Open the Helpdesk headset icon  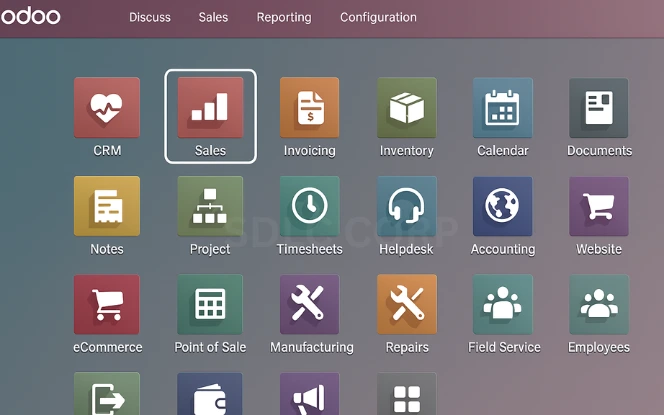[407, 206]
